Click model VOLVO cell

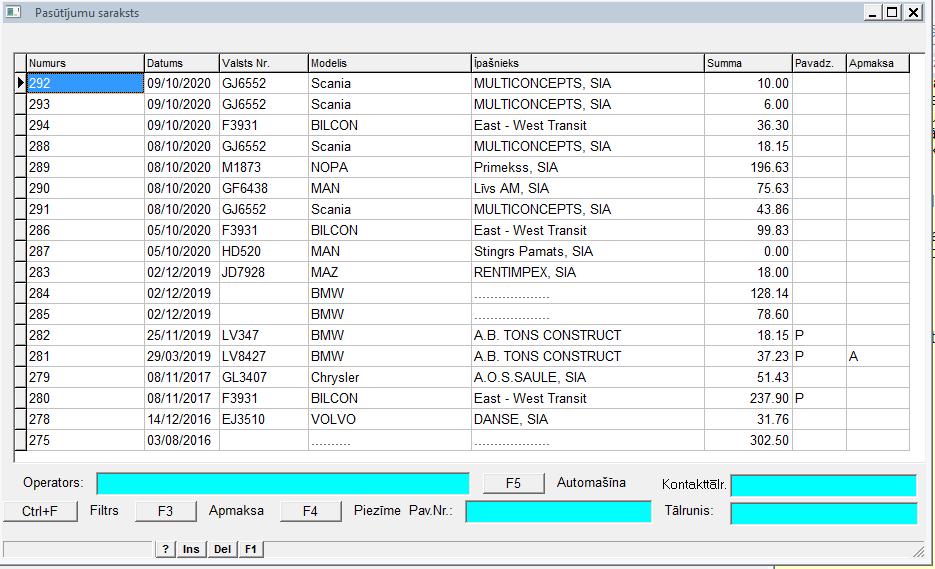click(390, 419)
